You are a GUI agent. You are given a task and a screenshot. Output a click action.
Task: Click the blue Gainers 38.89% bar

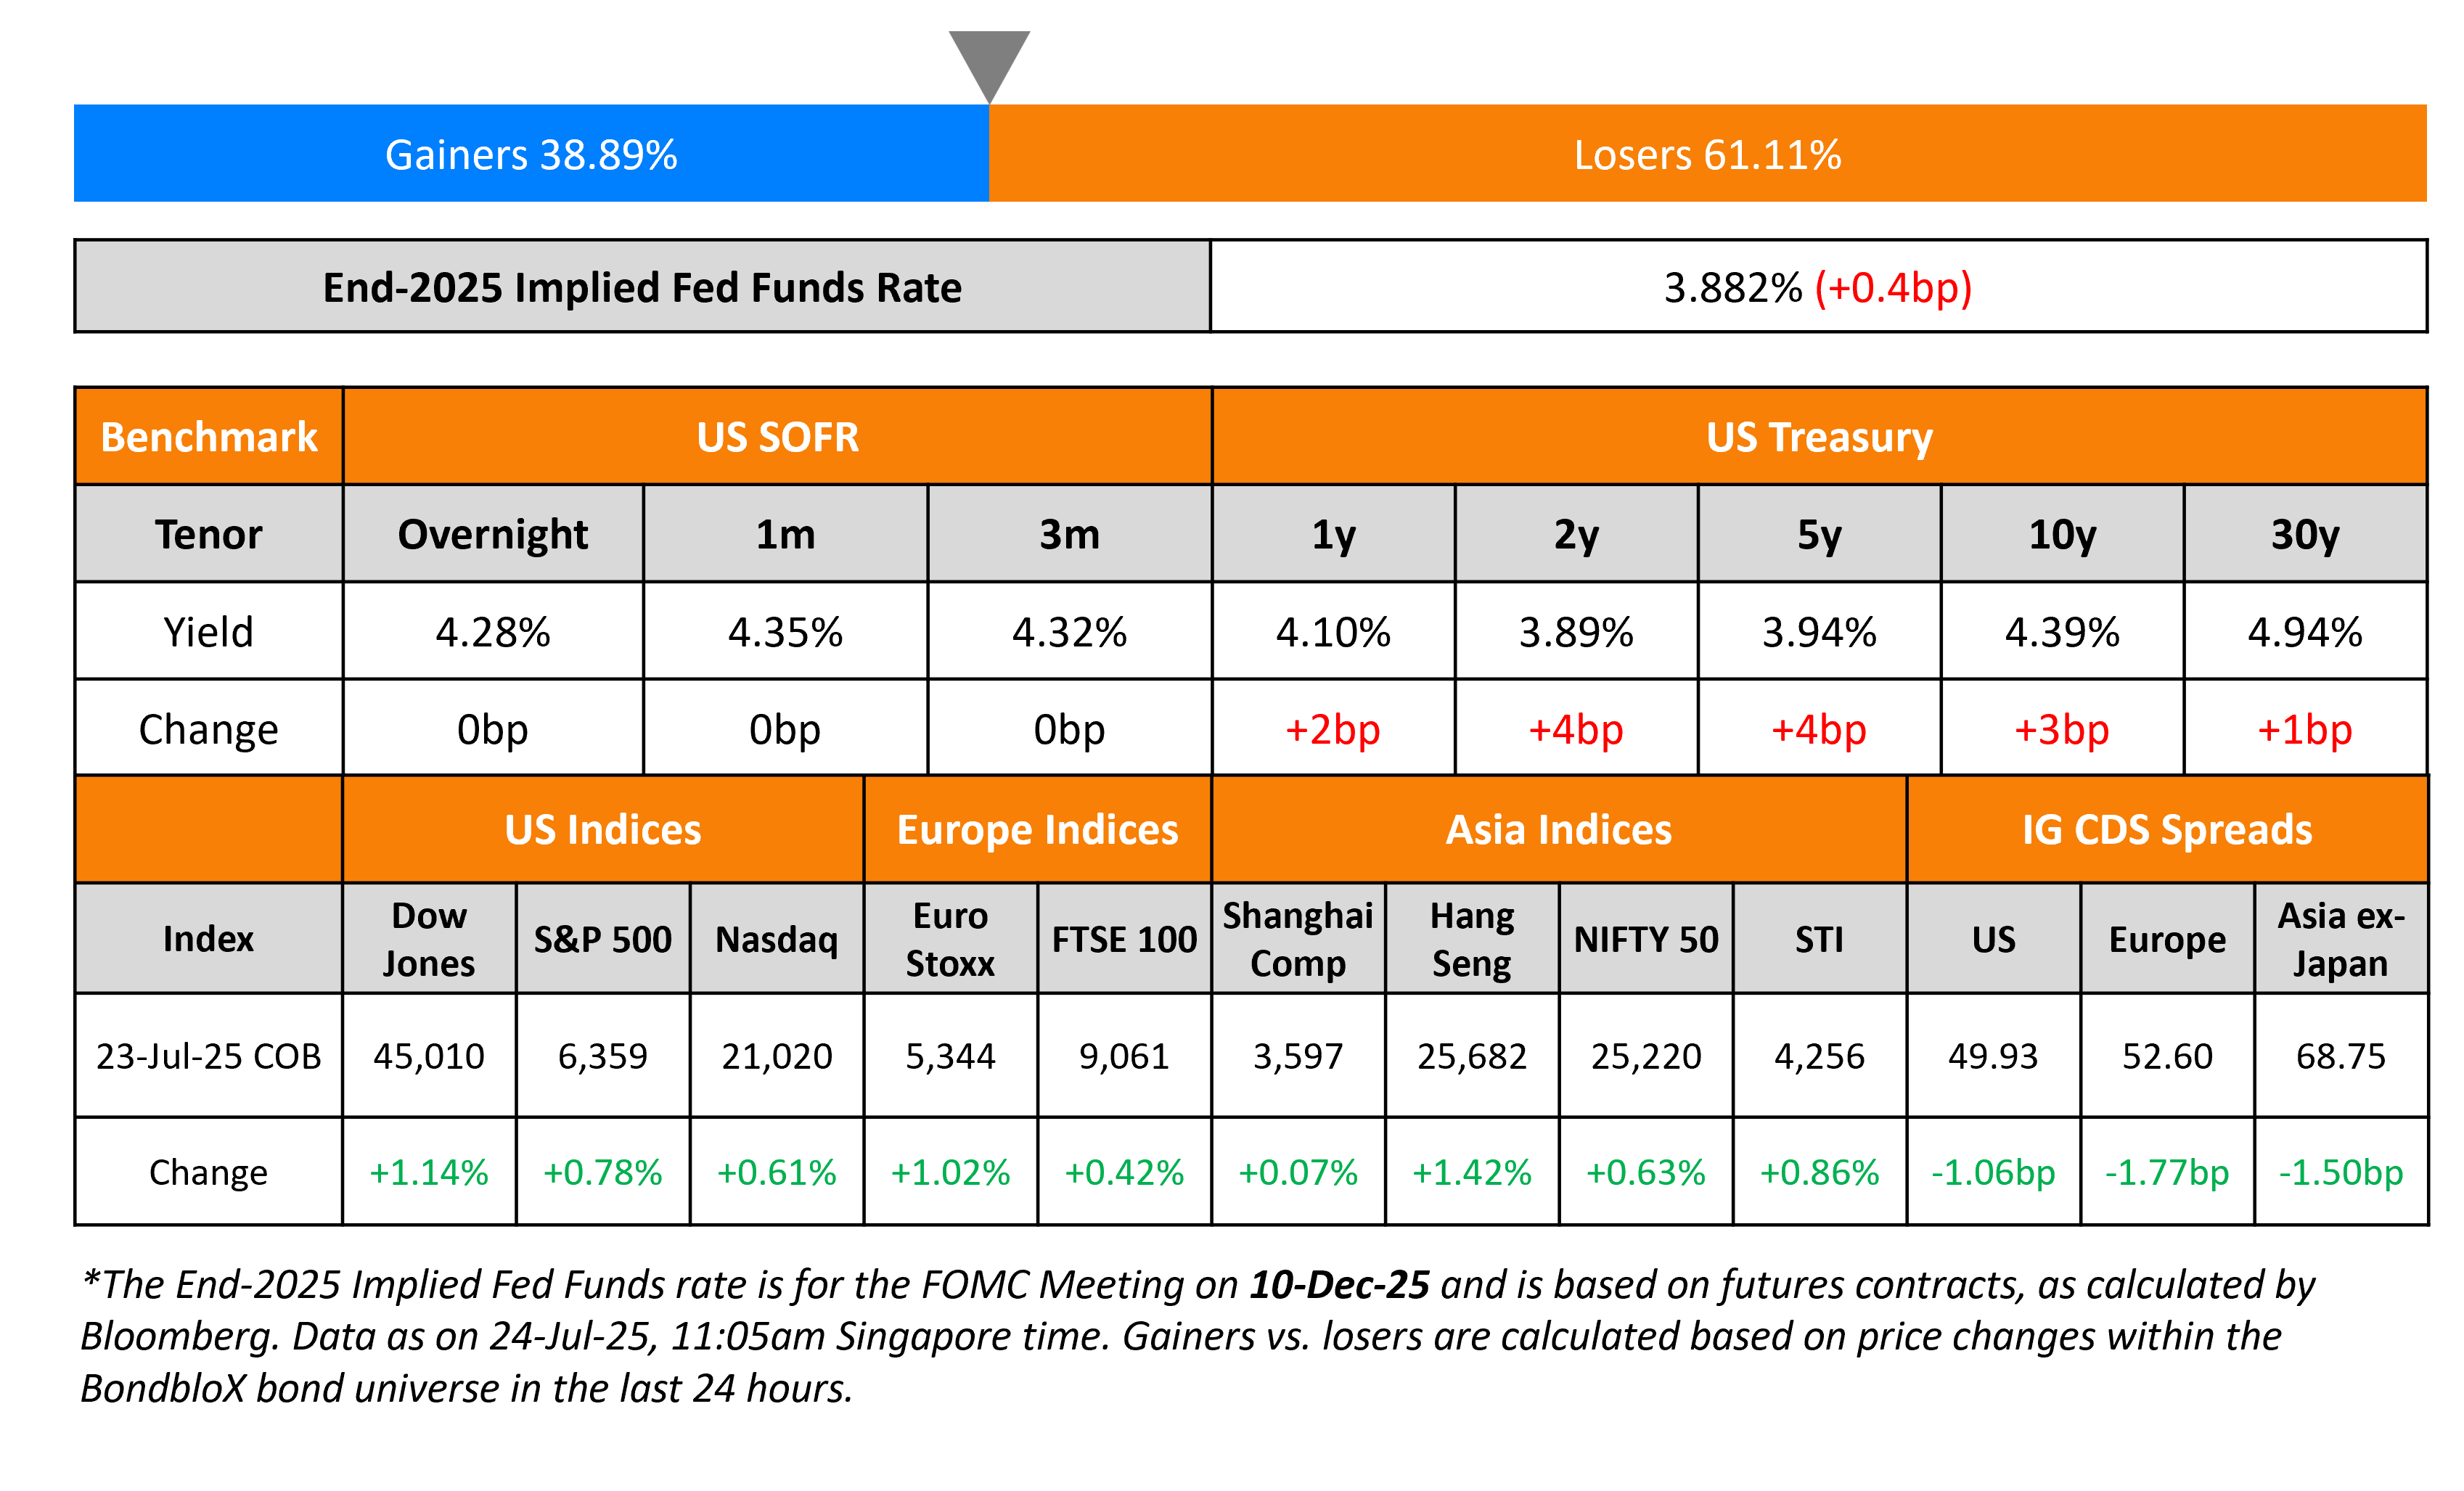coord(531,154)
